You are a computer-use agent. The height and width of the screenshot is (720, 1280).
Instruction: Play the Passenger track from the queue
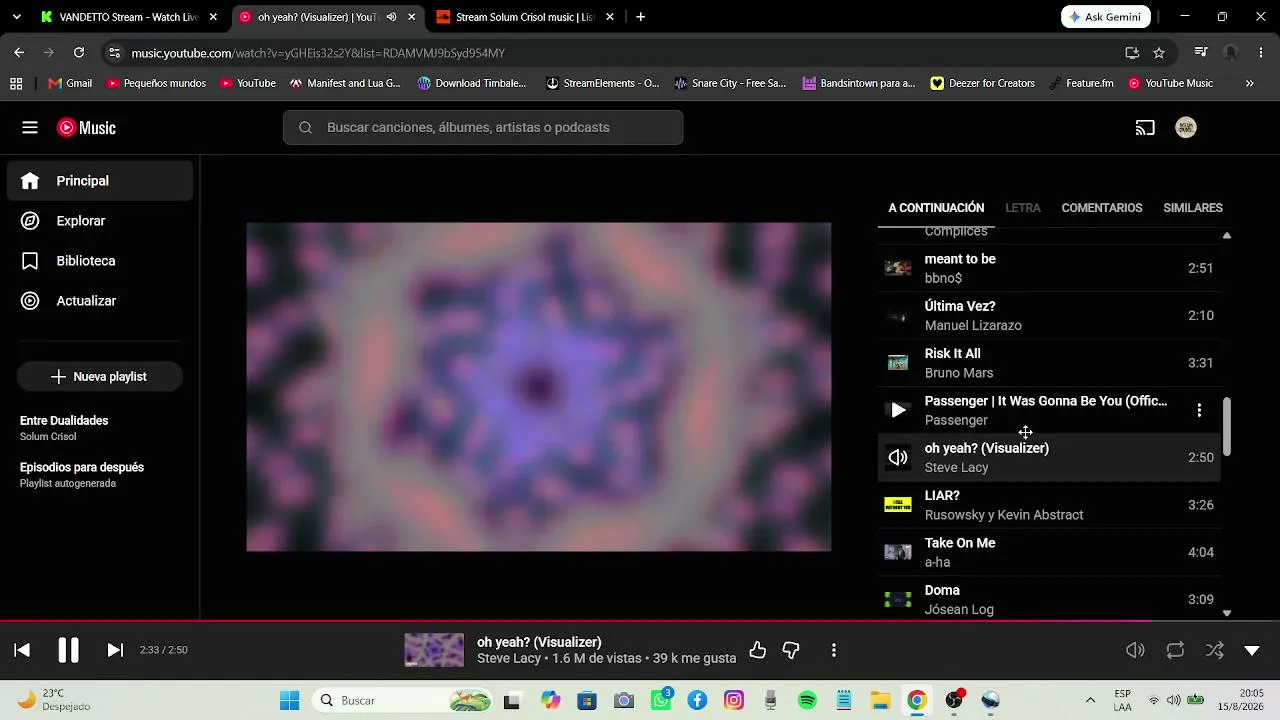click(898, 410)
